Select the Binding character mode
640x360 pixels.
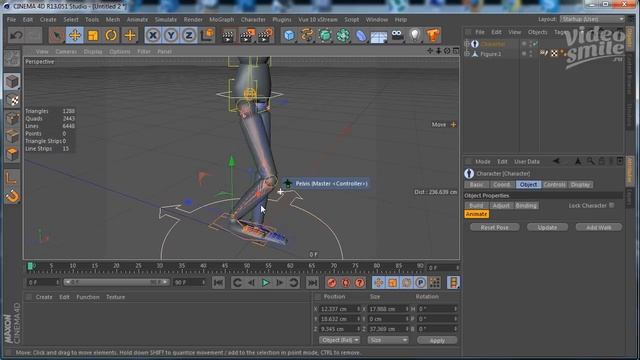coord(526,206)
